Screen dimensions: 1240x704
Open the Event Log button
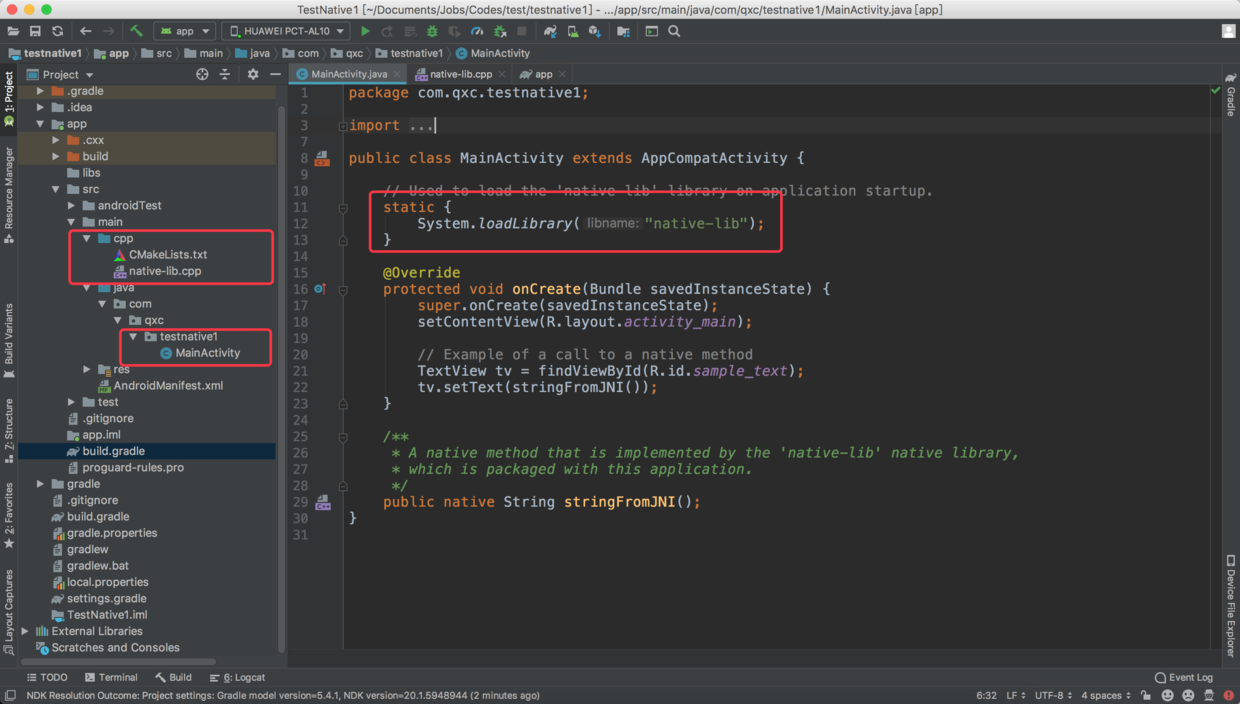pyautogui.click(x=1184, y=677)
